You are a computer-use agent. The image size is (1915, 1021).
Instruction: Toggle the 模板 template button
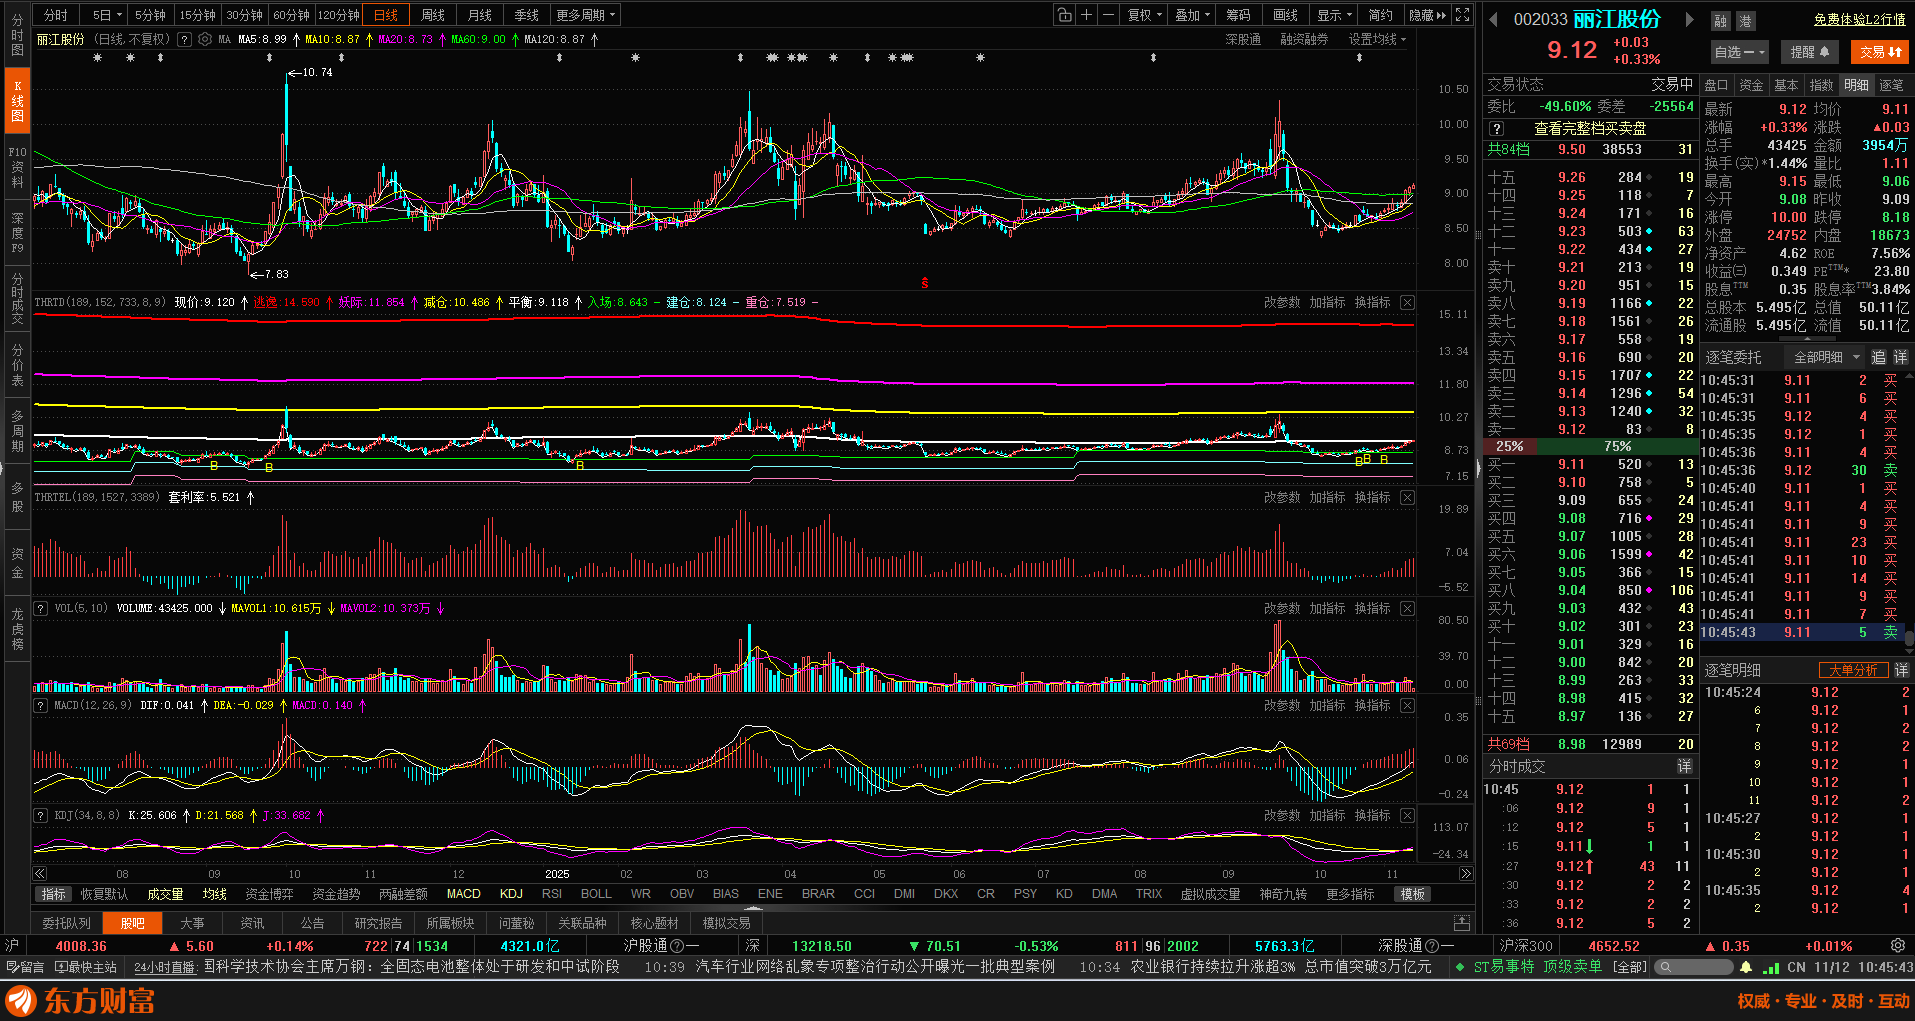[x=1412, y=894]
